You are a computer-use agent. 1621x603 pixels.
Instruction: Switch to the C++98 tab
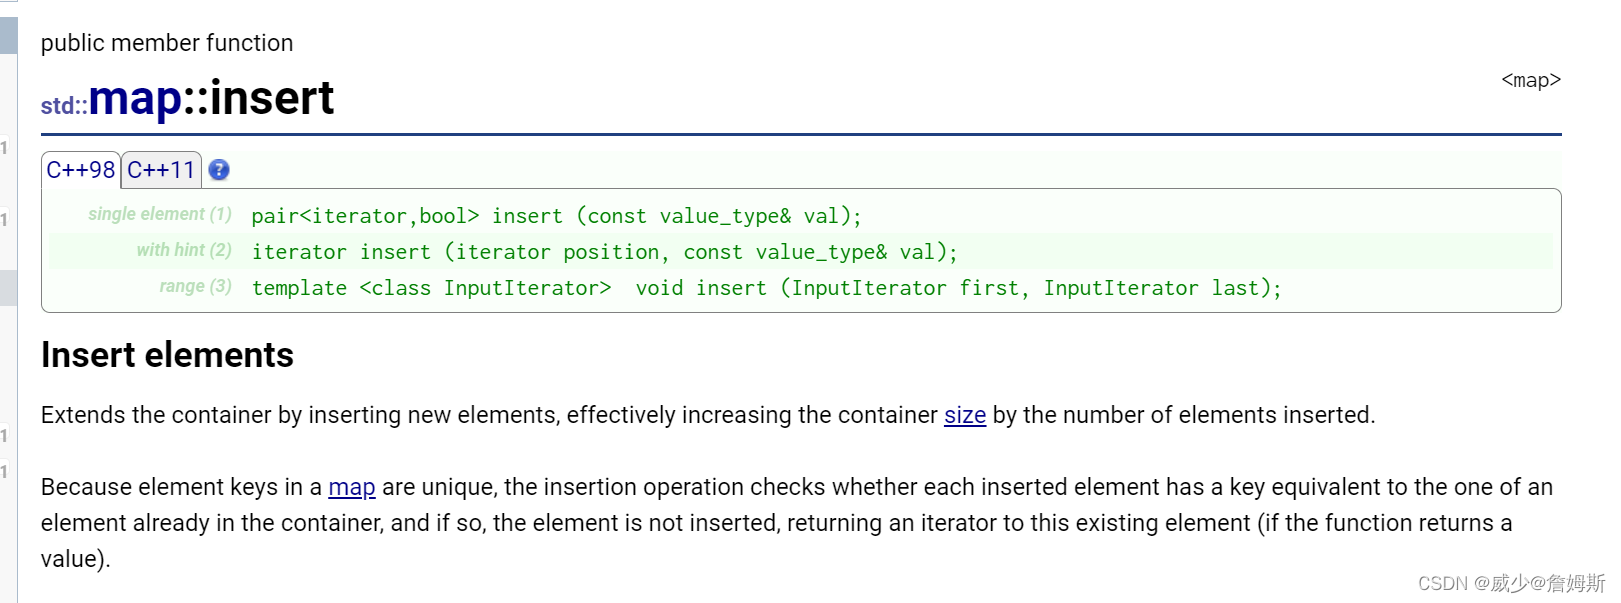pos(81,170)
